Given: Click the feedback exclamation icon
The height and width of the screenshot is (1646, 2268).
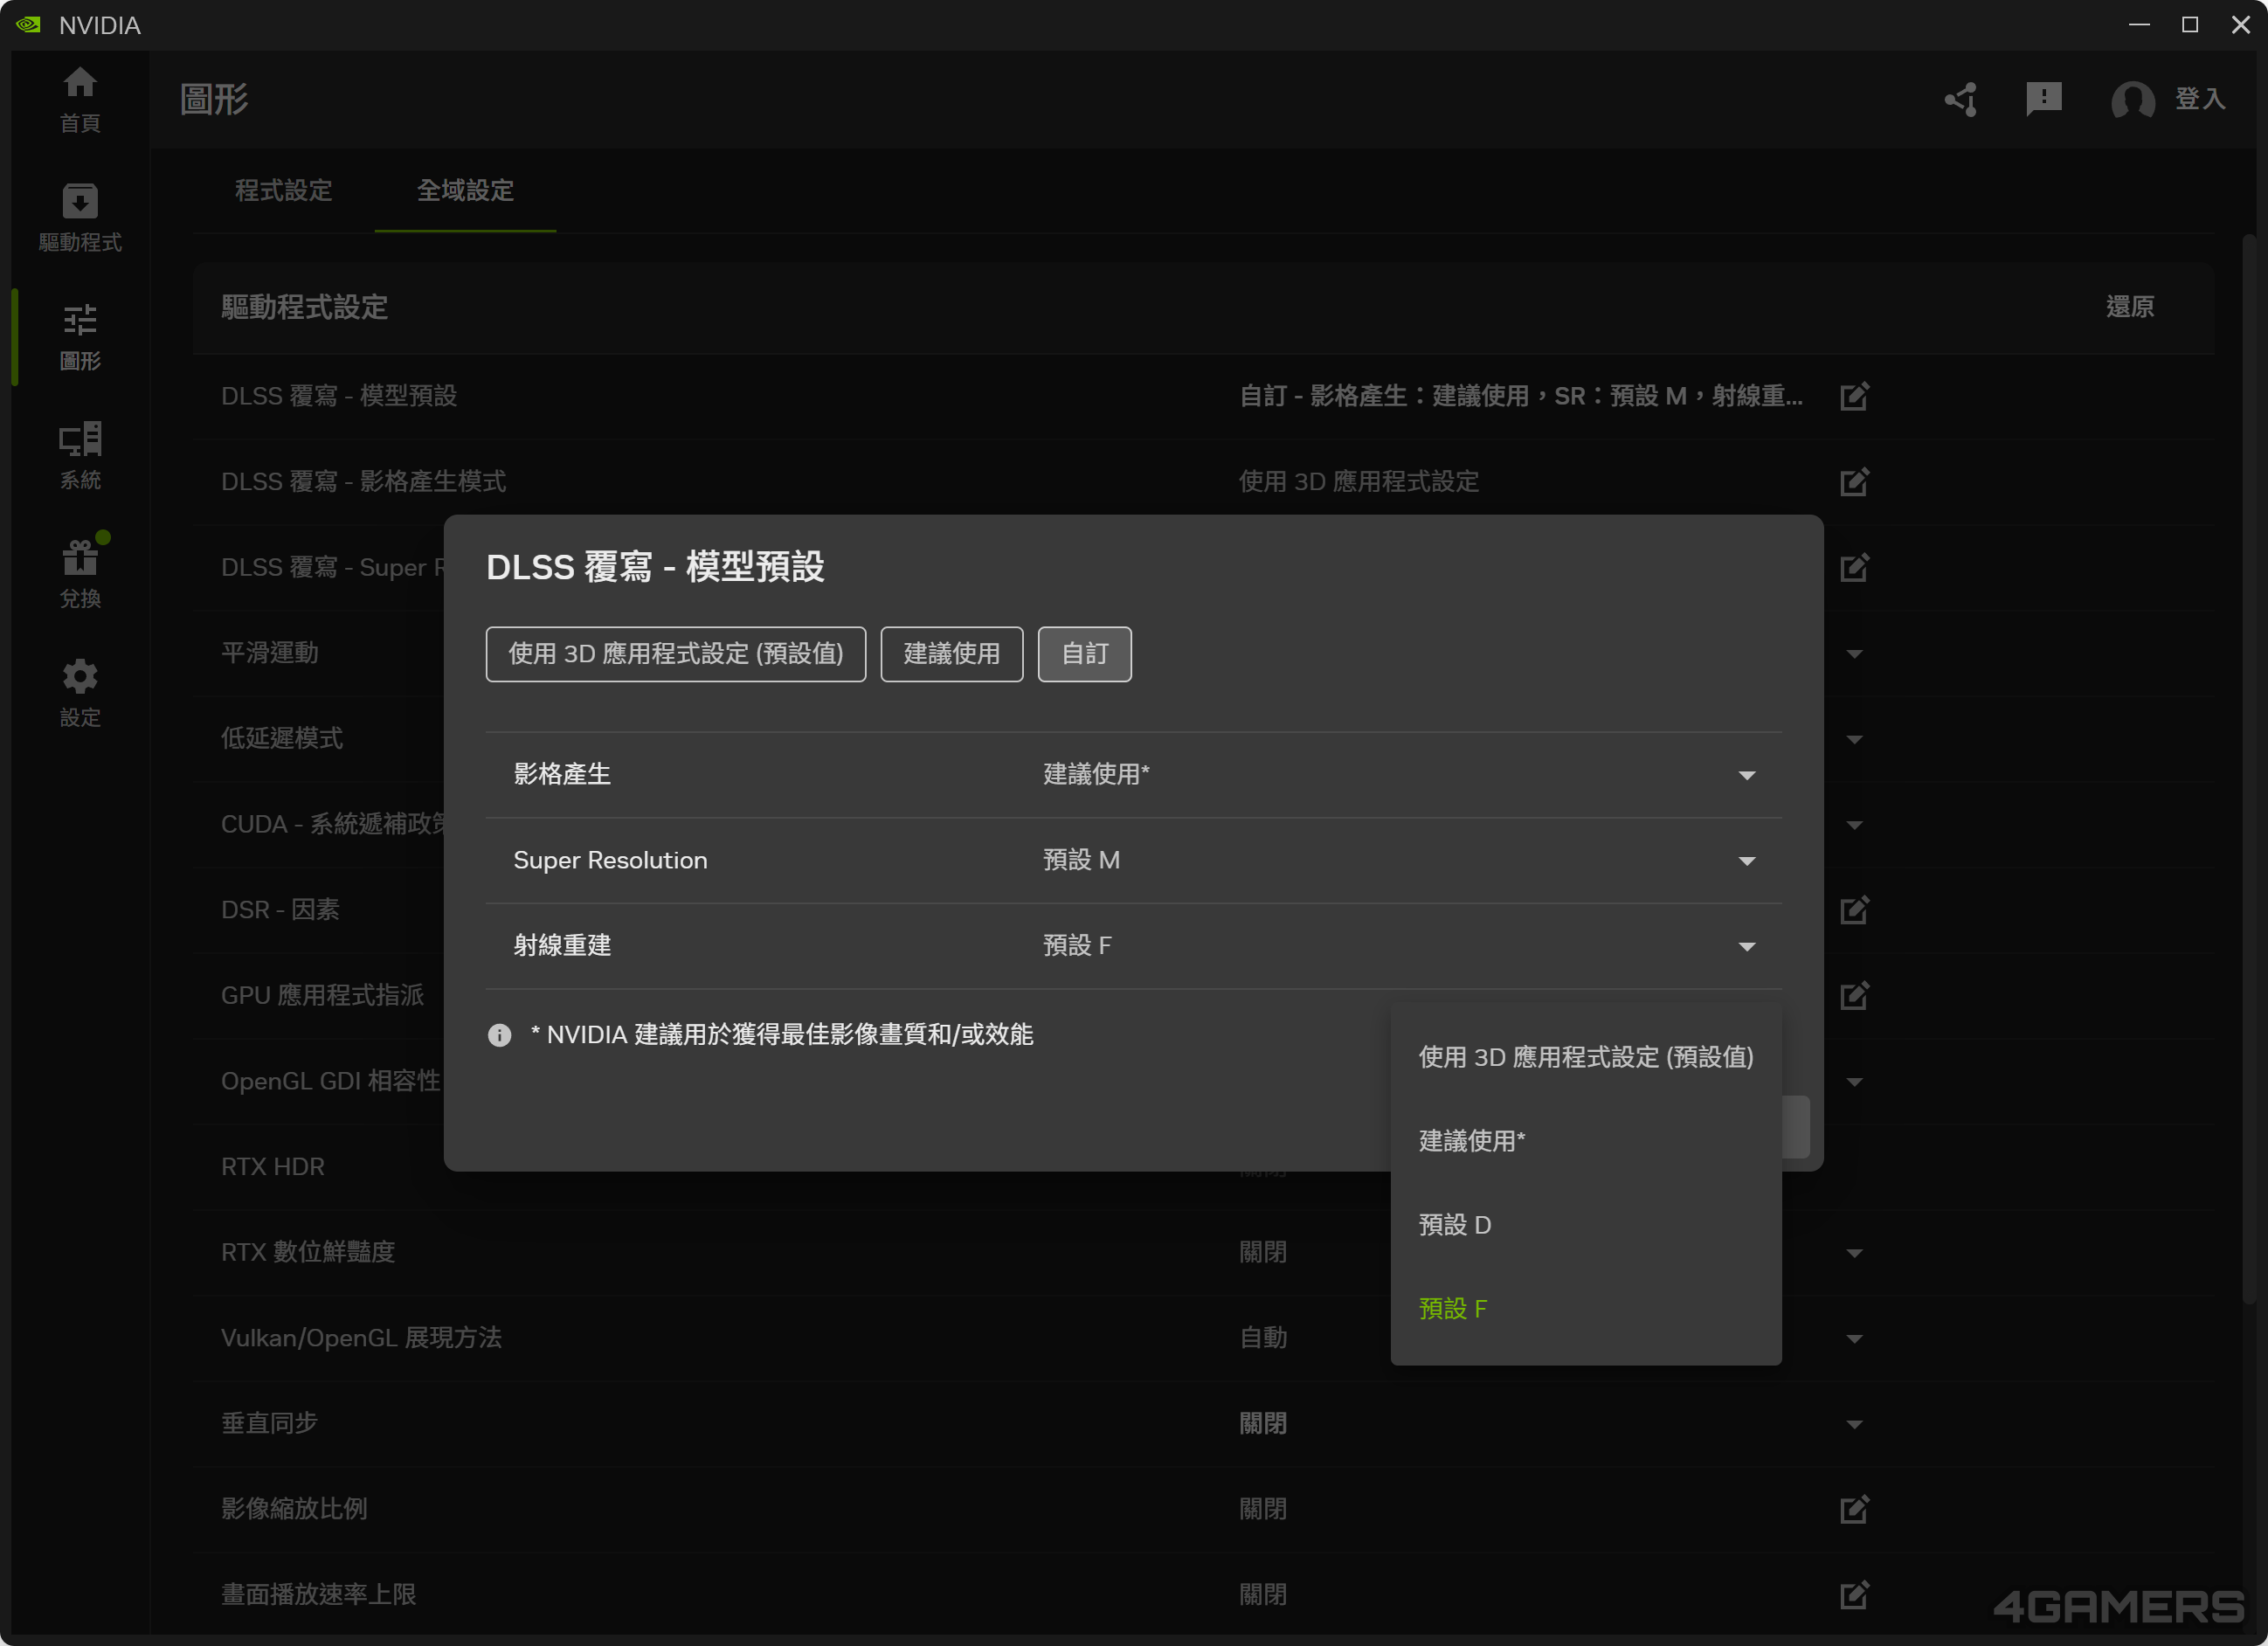Looking at the screenshot, I should pyautogui.click(x=2043, y=99).
